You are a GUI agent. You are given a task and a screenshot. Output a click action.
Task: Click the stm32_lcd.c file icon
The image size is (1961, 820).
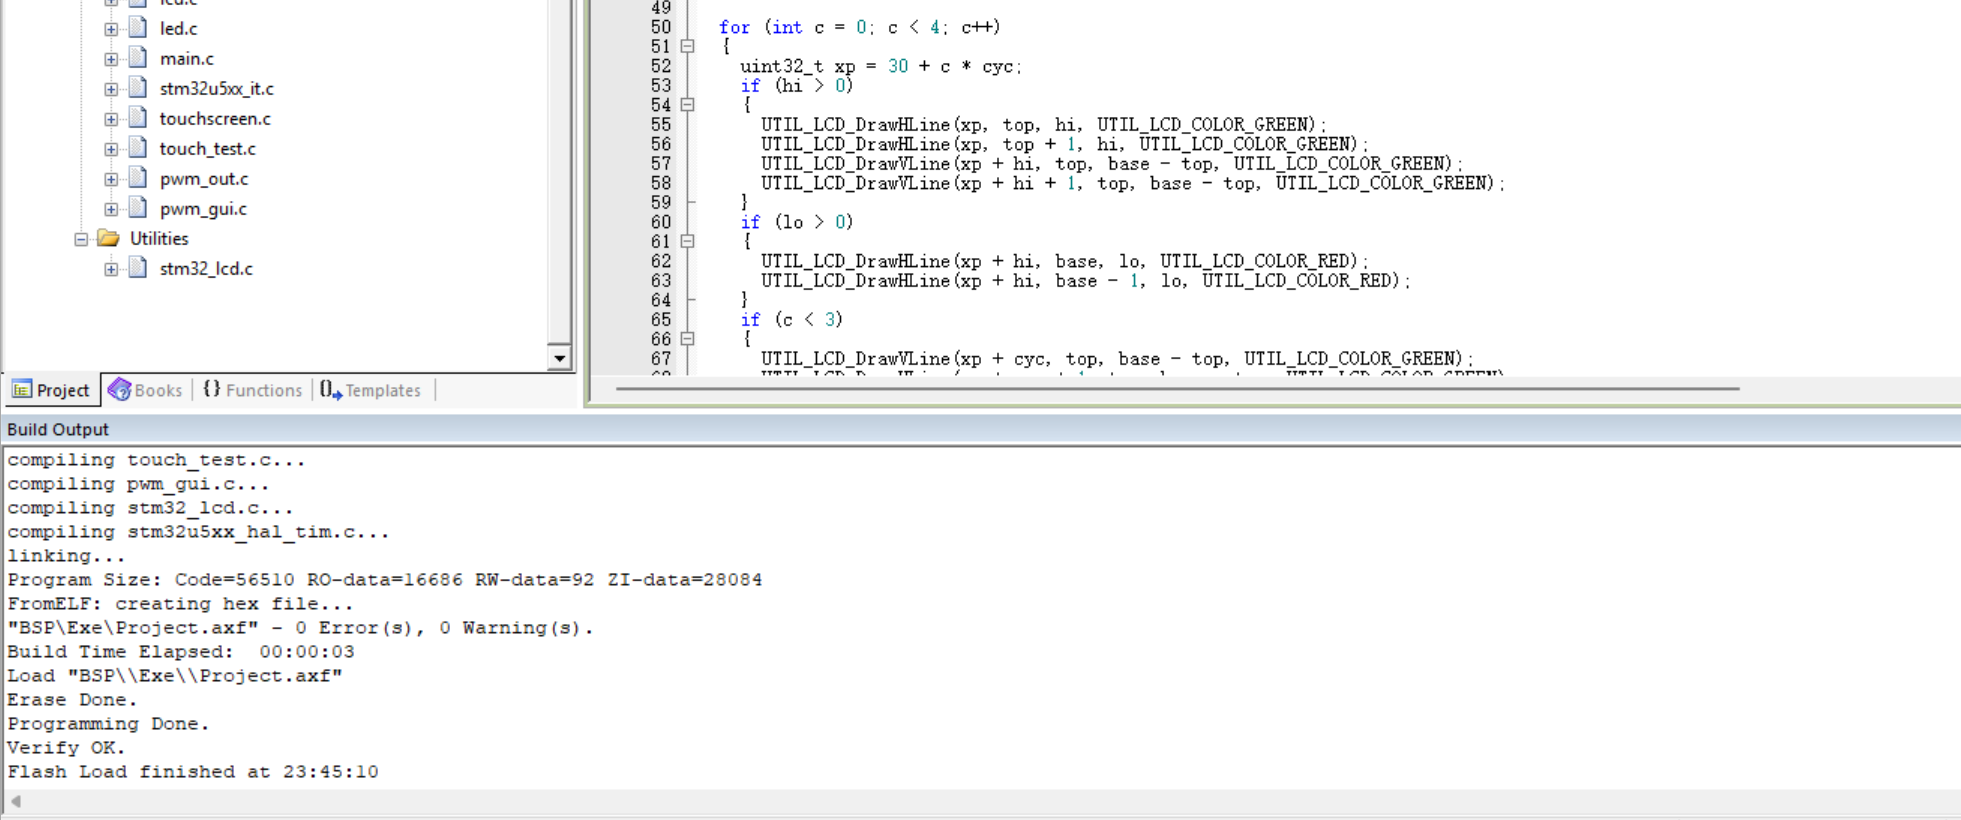pos(138,268)
